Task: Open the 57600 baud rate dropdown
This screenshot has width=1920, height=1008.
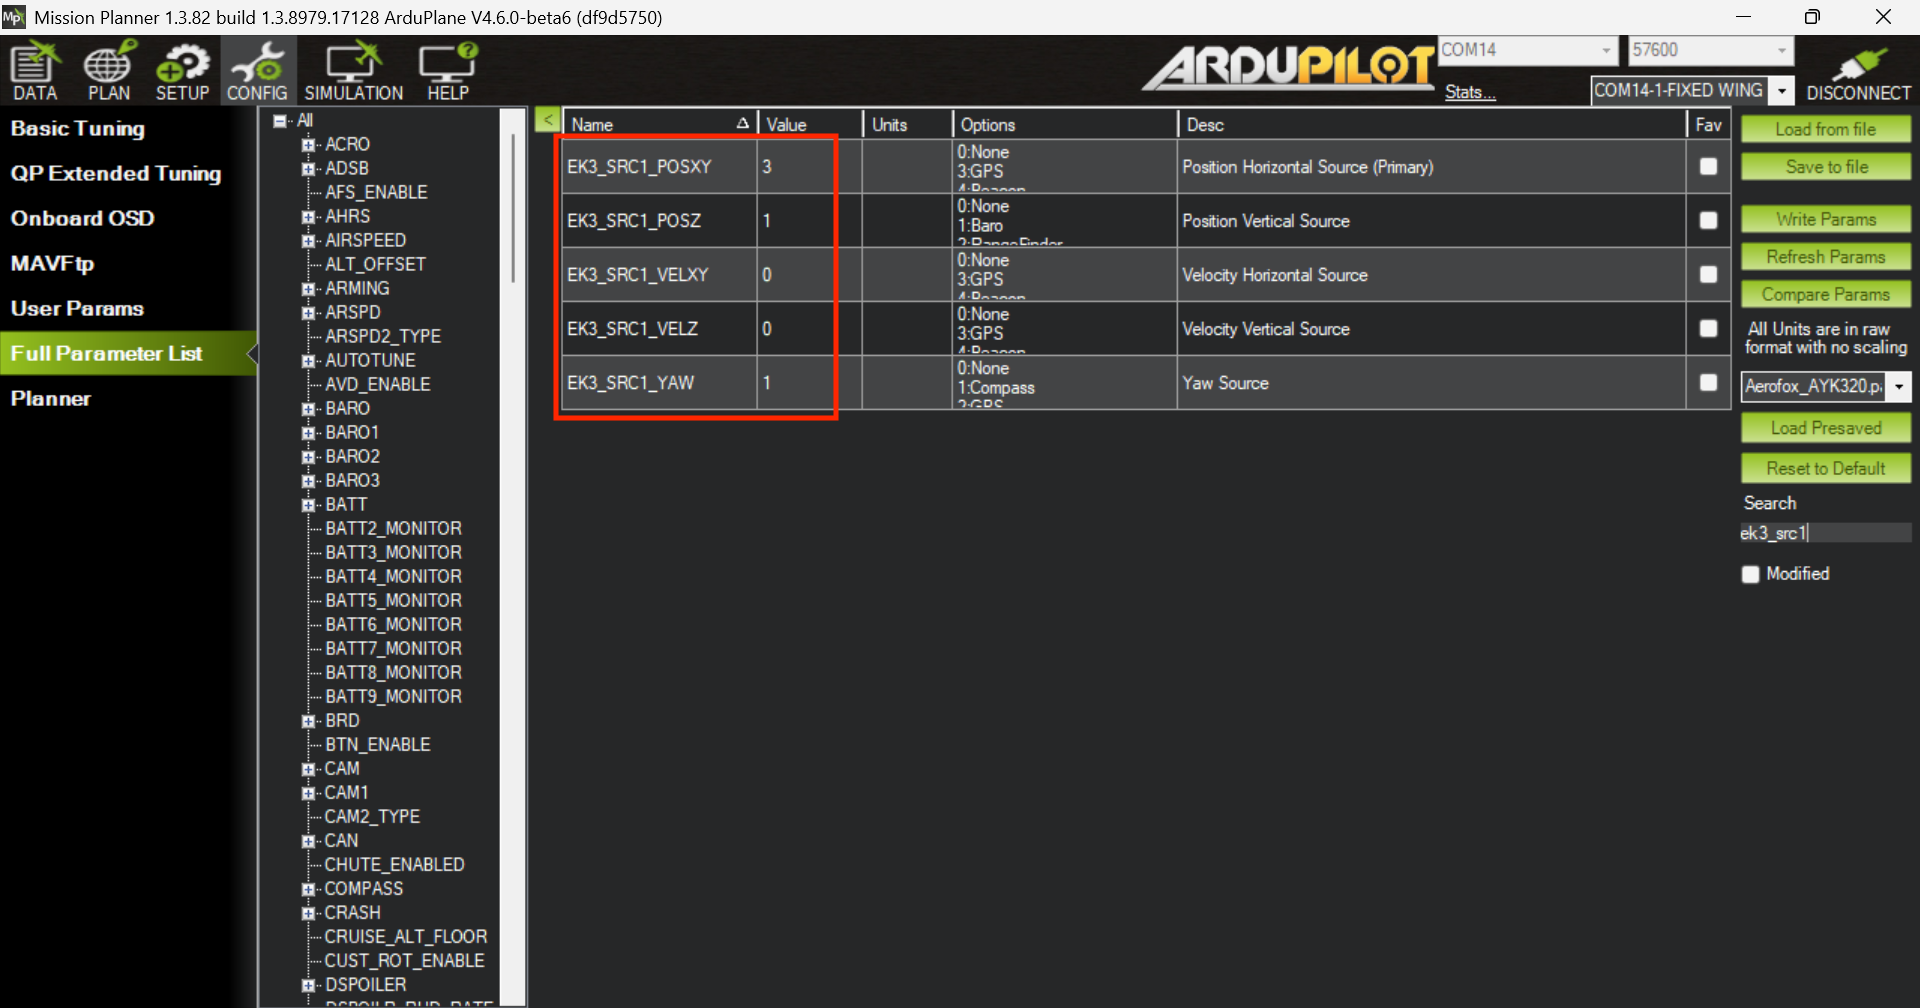Action: tap(1781, 50)
